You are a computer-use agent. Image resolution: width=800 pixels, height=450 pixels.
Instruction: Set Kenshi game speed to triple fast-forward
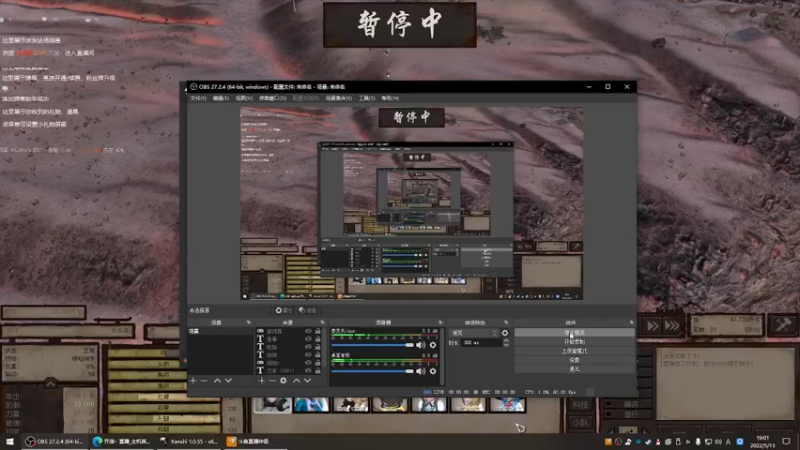pos(672,326)
